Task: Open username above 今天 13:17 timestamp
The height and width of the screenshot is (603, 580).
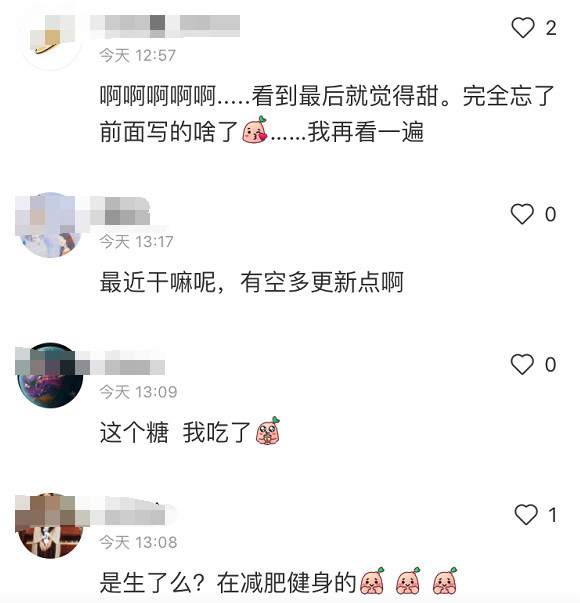Action: 120,211
